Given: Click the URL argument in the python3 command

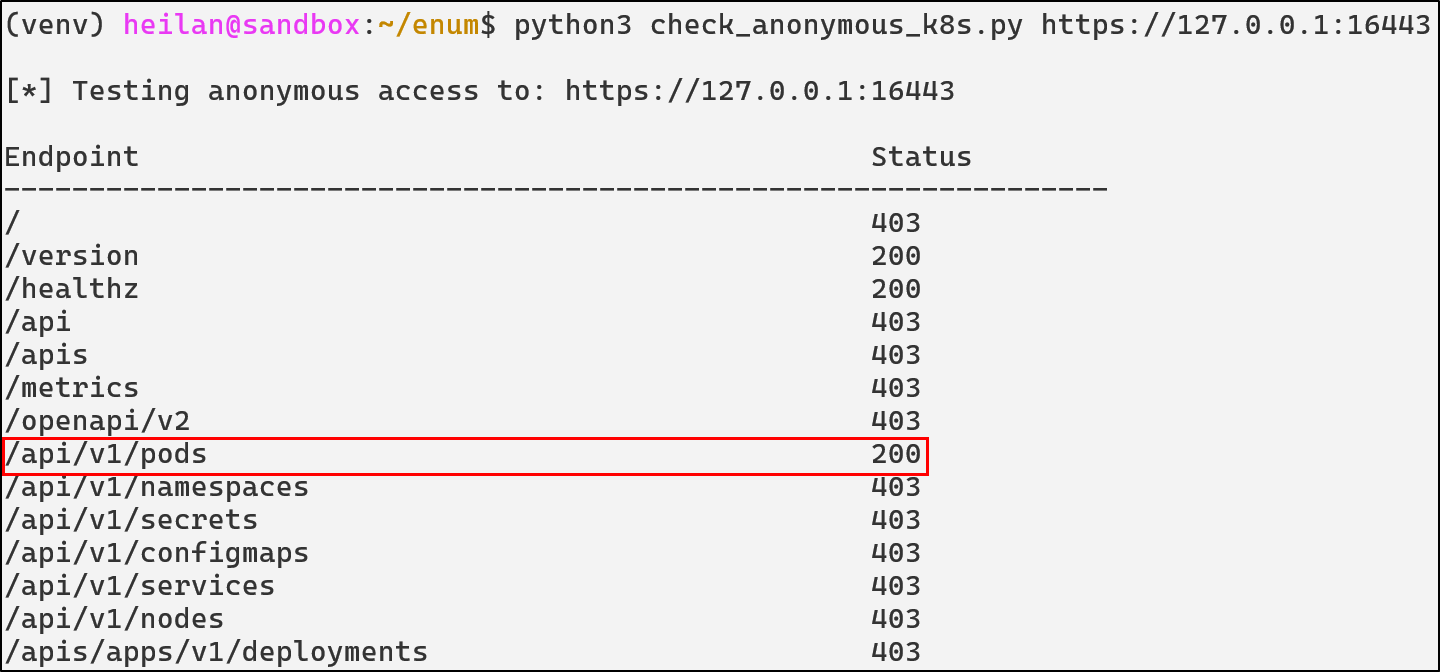Looking at the screenshot, I should click(1236, 25).
